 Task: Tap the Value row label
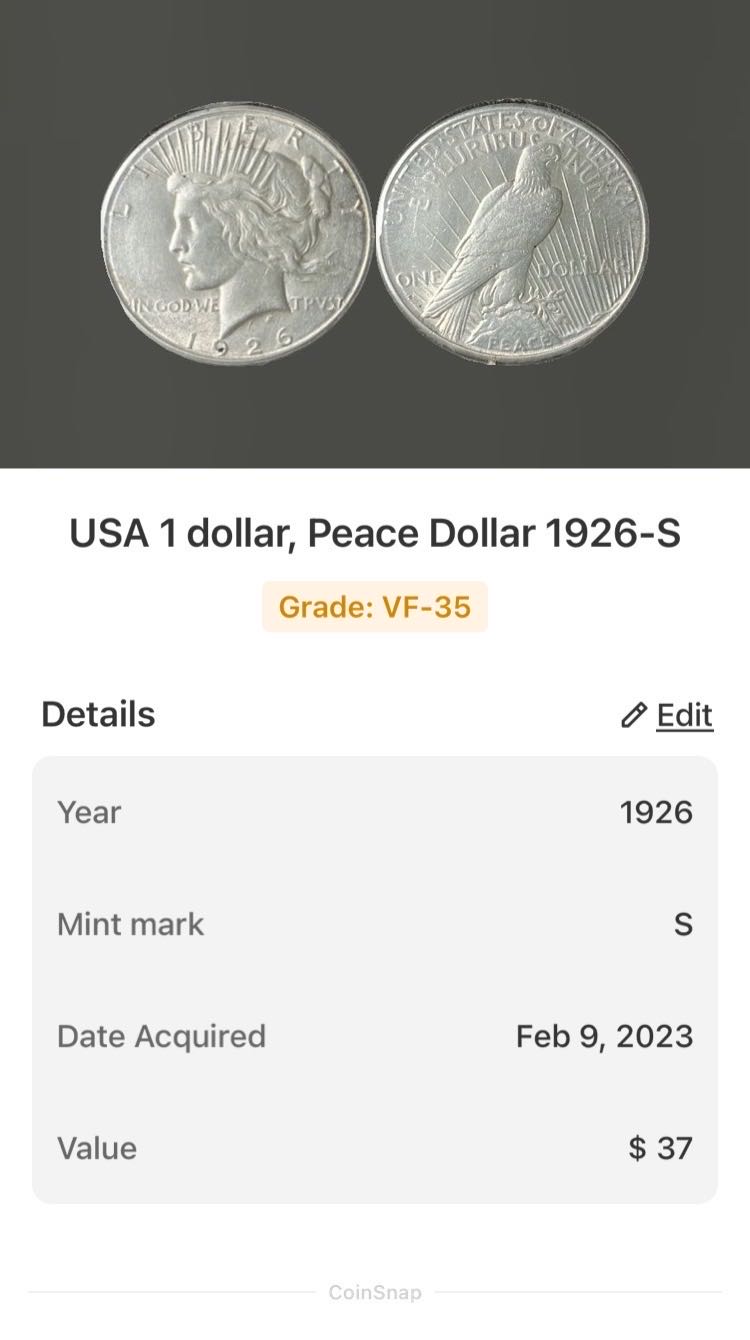(97, 1148)
